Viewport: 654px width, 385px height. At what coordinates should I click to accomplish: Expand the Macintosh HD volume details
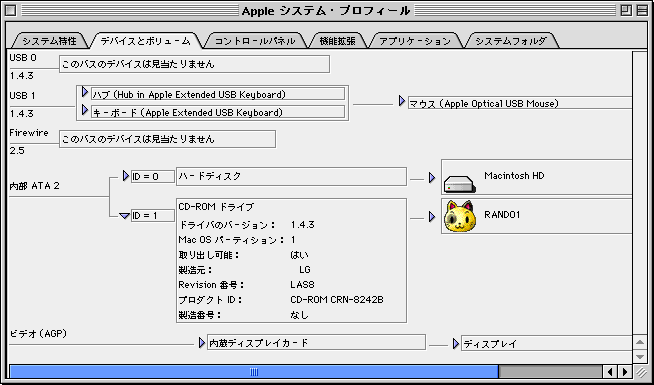pyautogui.click(x=432, y=178)
